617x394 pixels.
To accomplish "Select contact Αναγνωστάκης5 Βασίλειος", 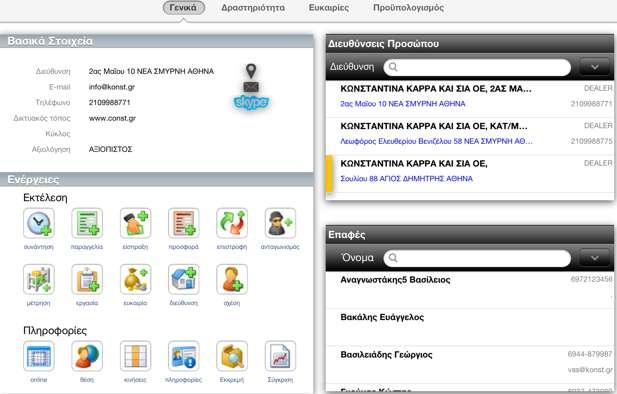I will tap(470, 289).
